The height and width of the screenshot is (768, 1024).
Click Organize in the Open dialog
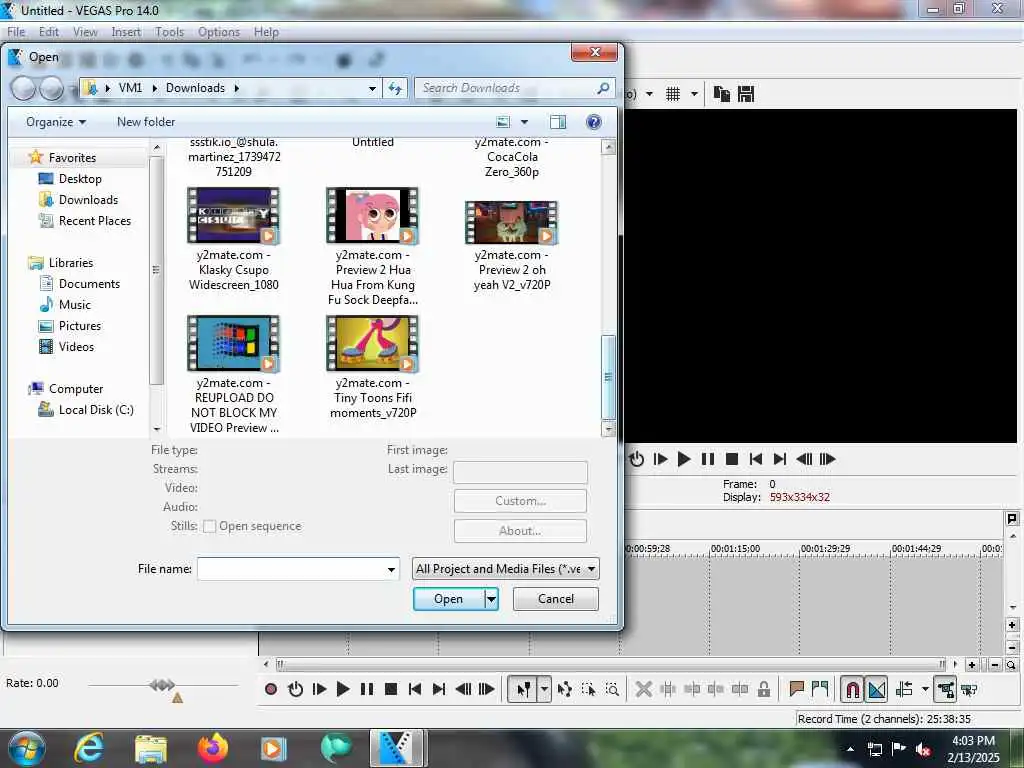(56, 121)
